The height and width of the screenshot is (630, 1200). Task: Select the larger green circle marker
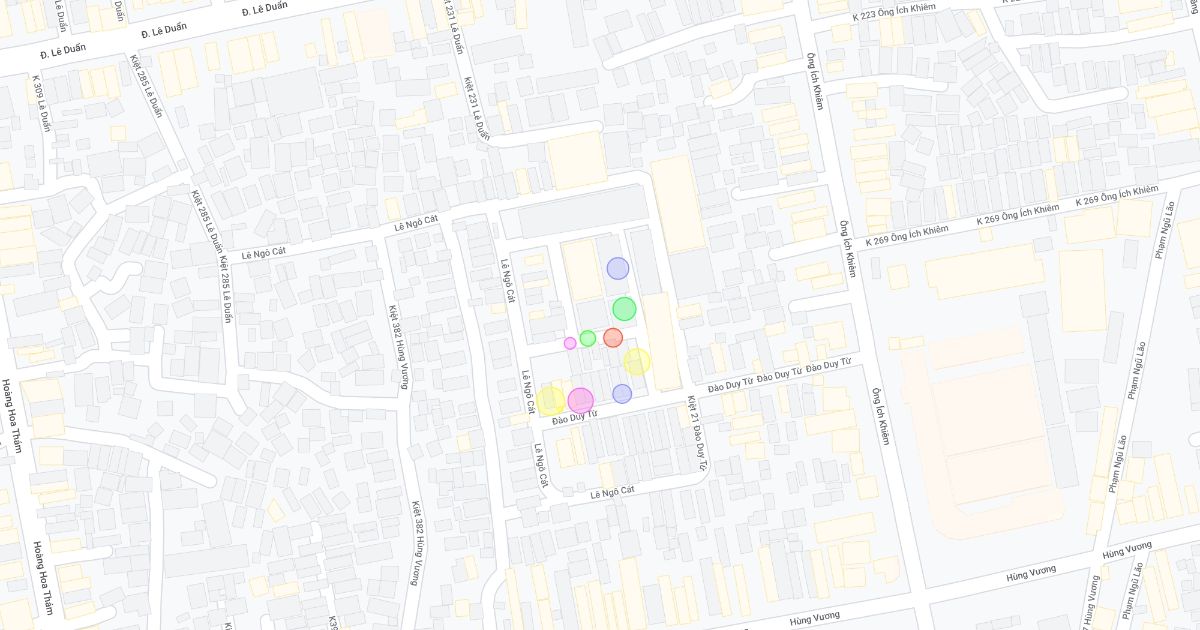pos(624,308)
